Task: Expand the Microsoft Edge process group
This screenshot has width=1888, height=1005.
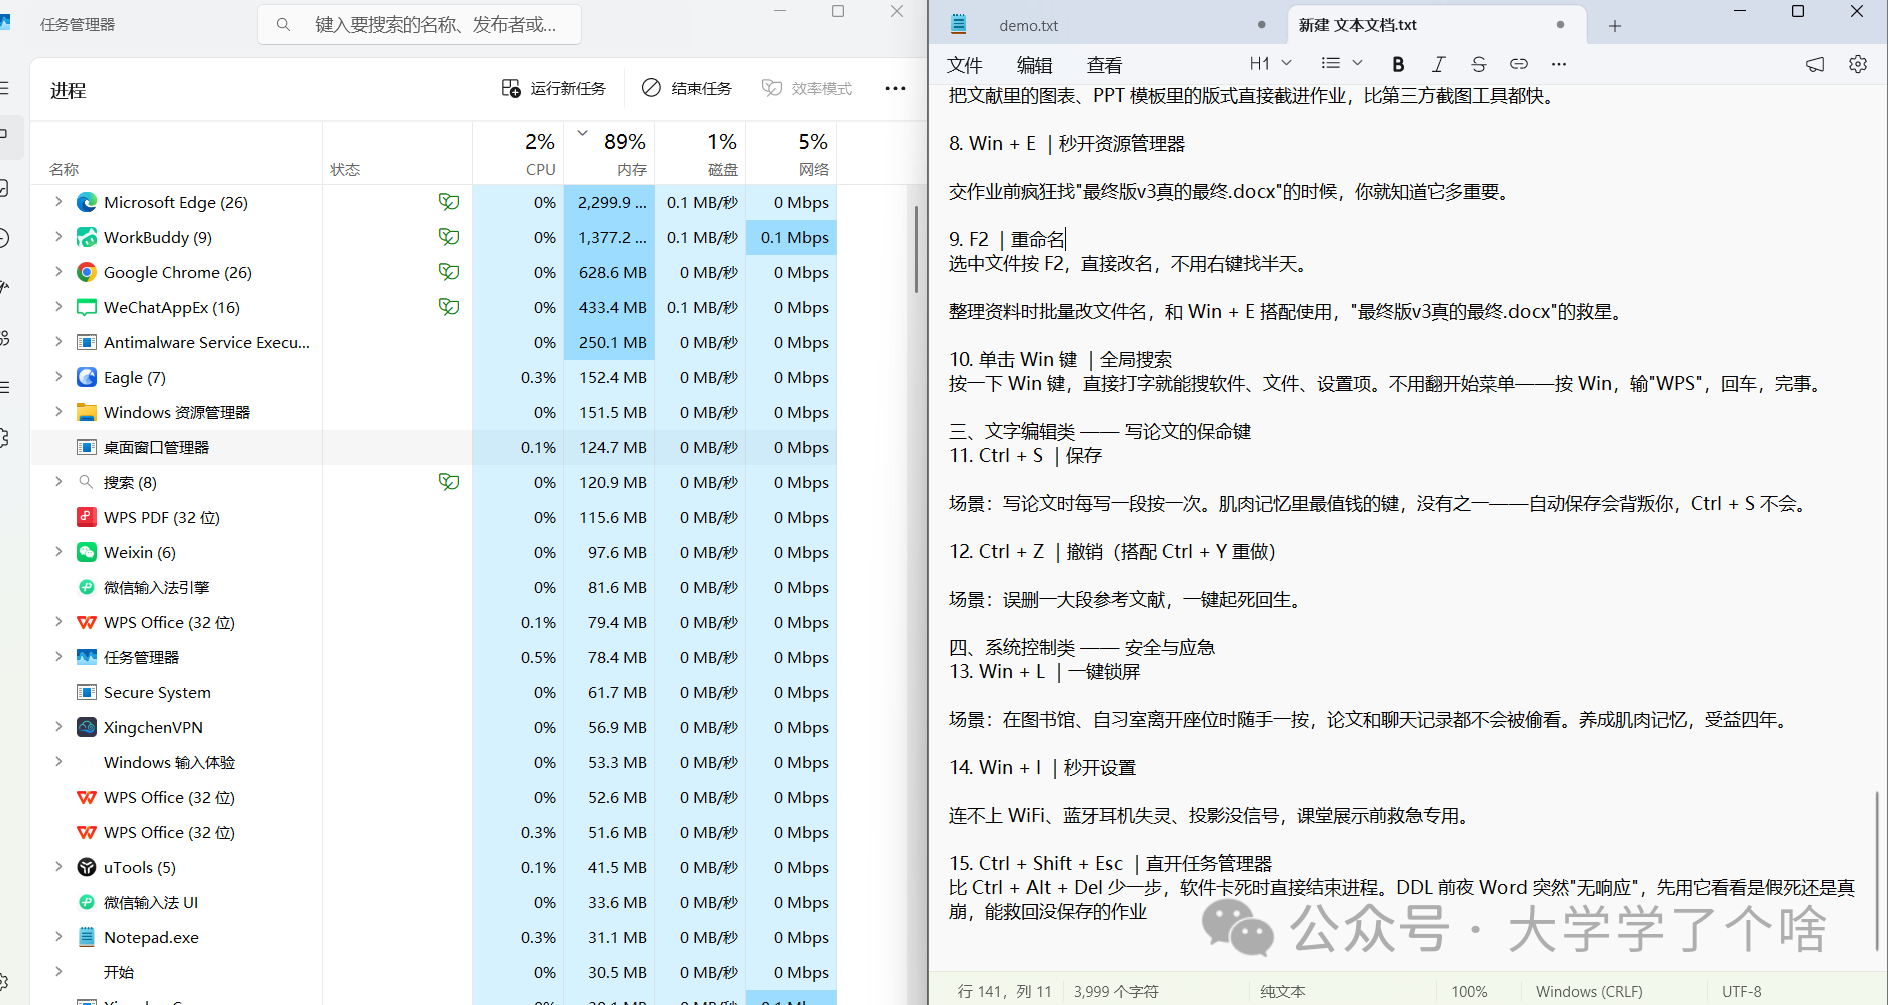Action: (58, 202)
